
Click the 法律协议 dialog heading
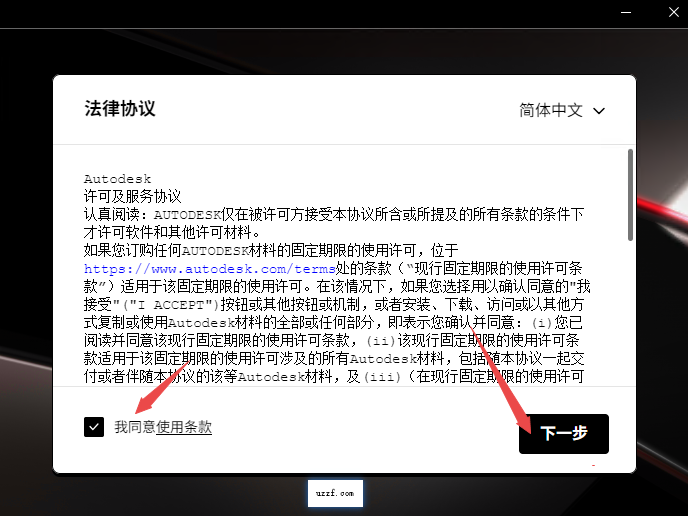[120, 109]
